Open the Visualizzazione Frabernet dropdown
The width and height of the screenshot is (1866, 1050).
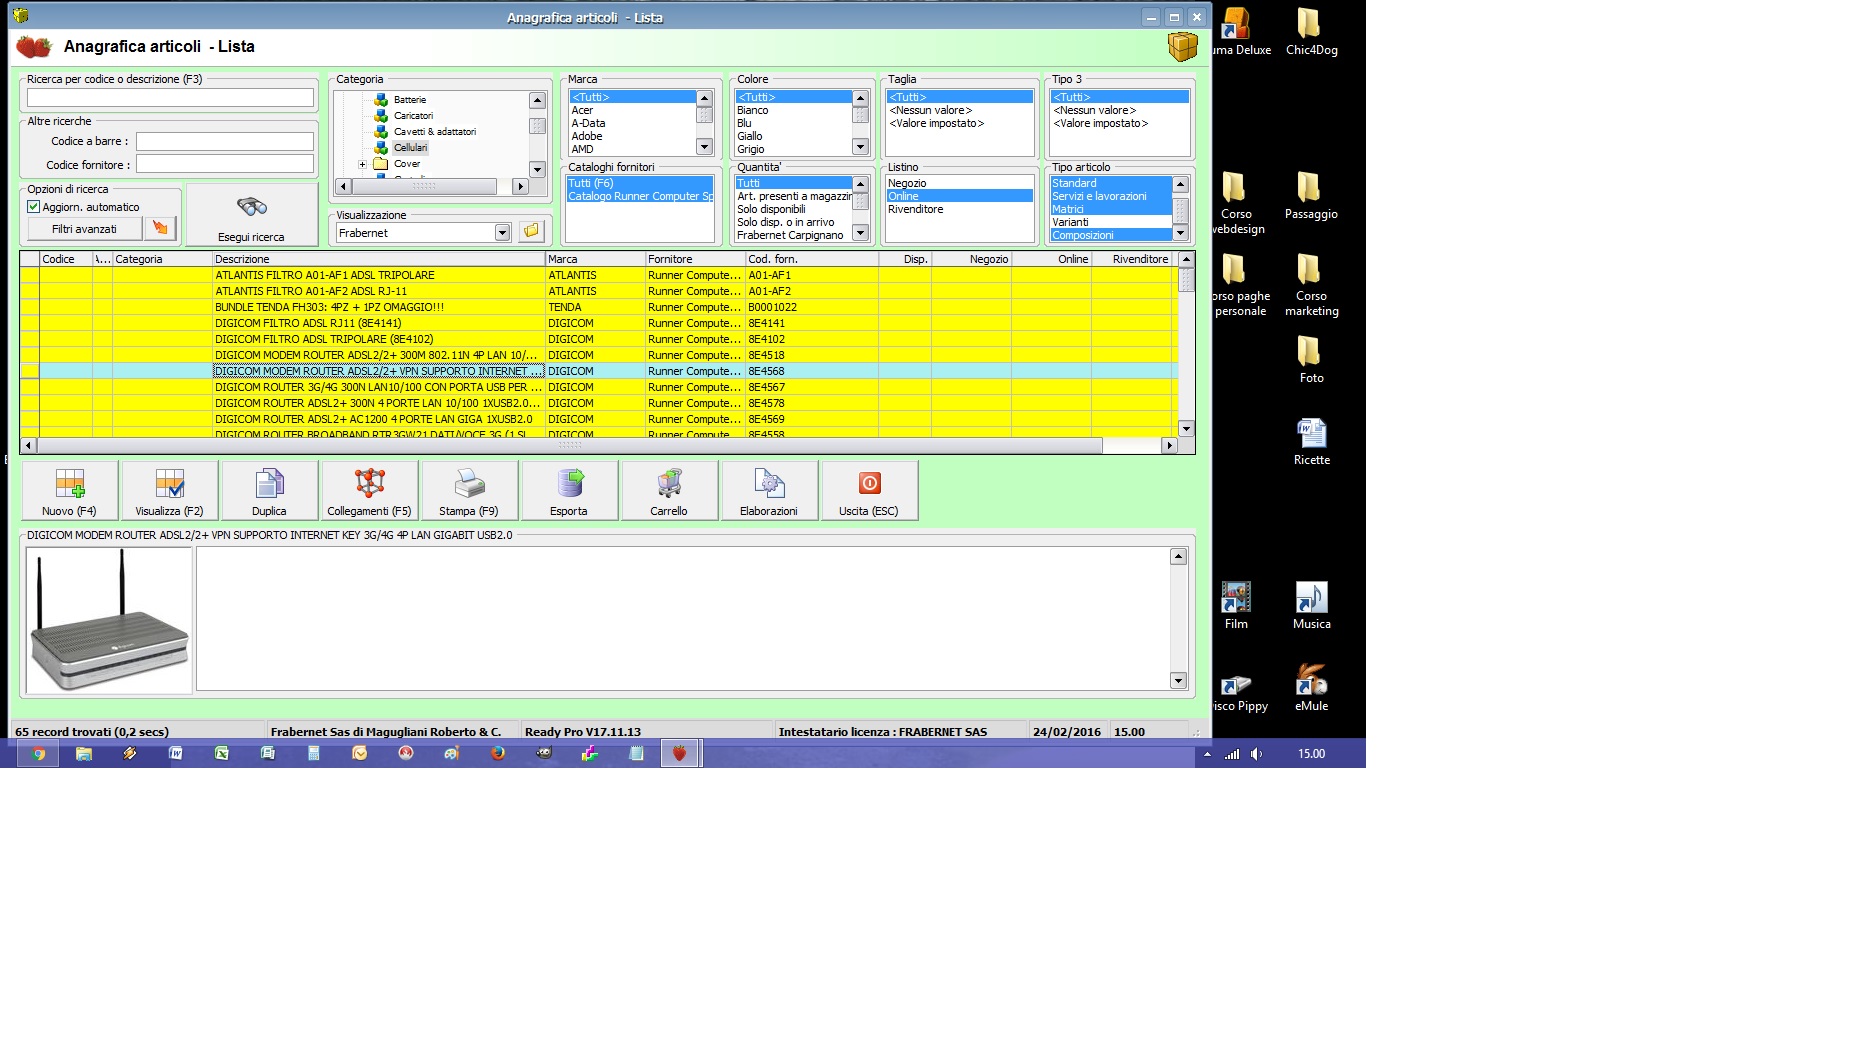pos(502,233)
